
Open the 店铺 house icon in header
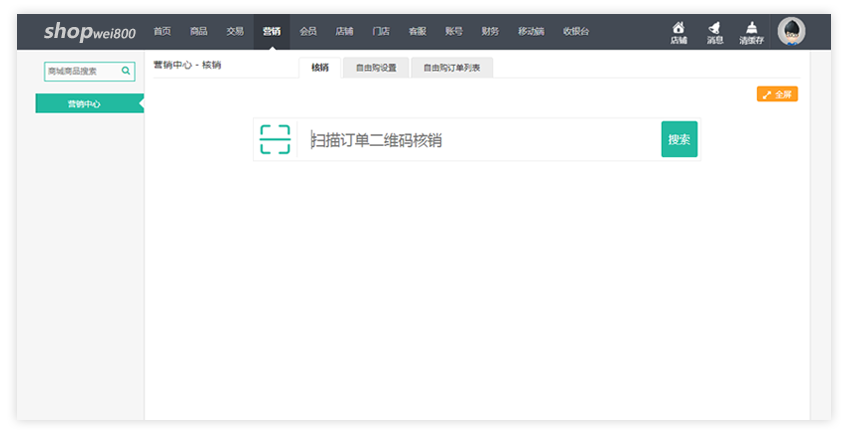pyautogui.click(x=678, y=32)
